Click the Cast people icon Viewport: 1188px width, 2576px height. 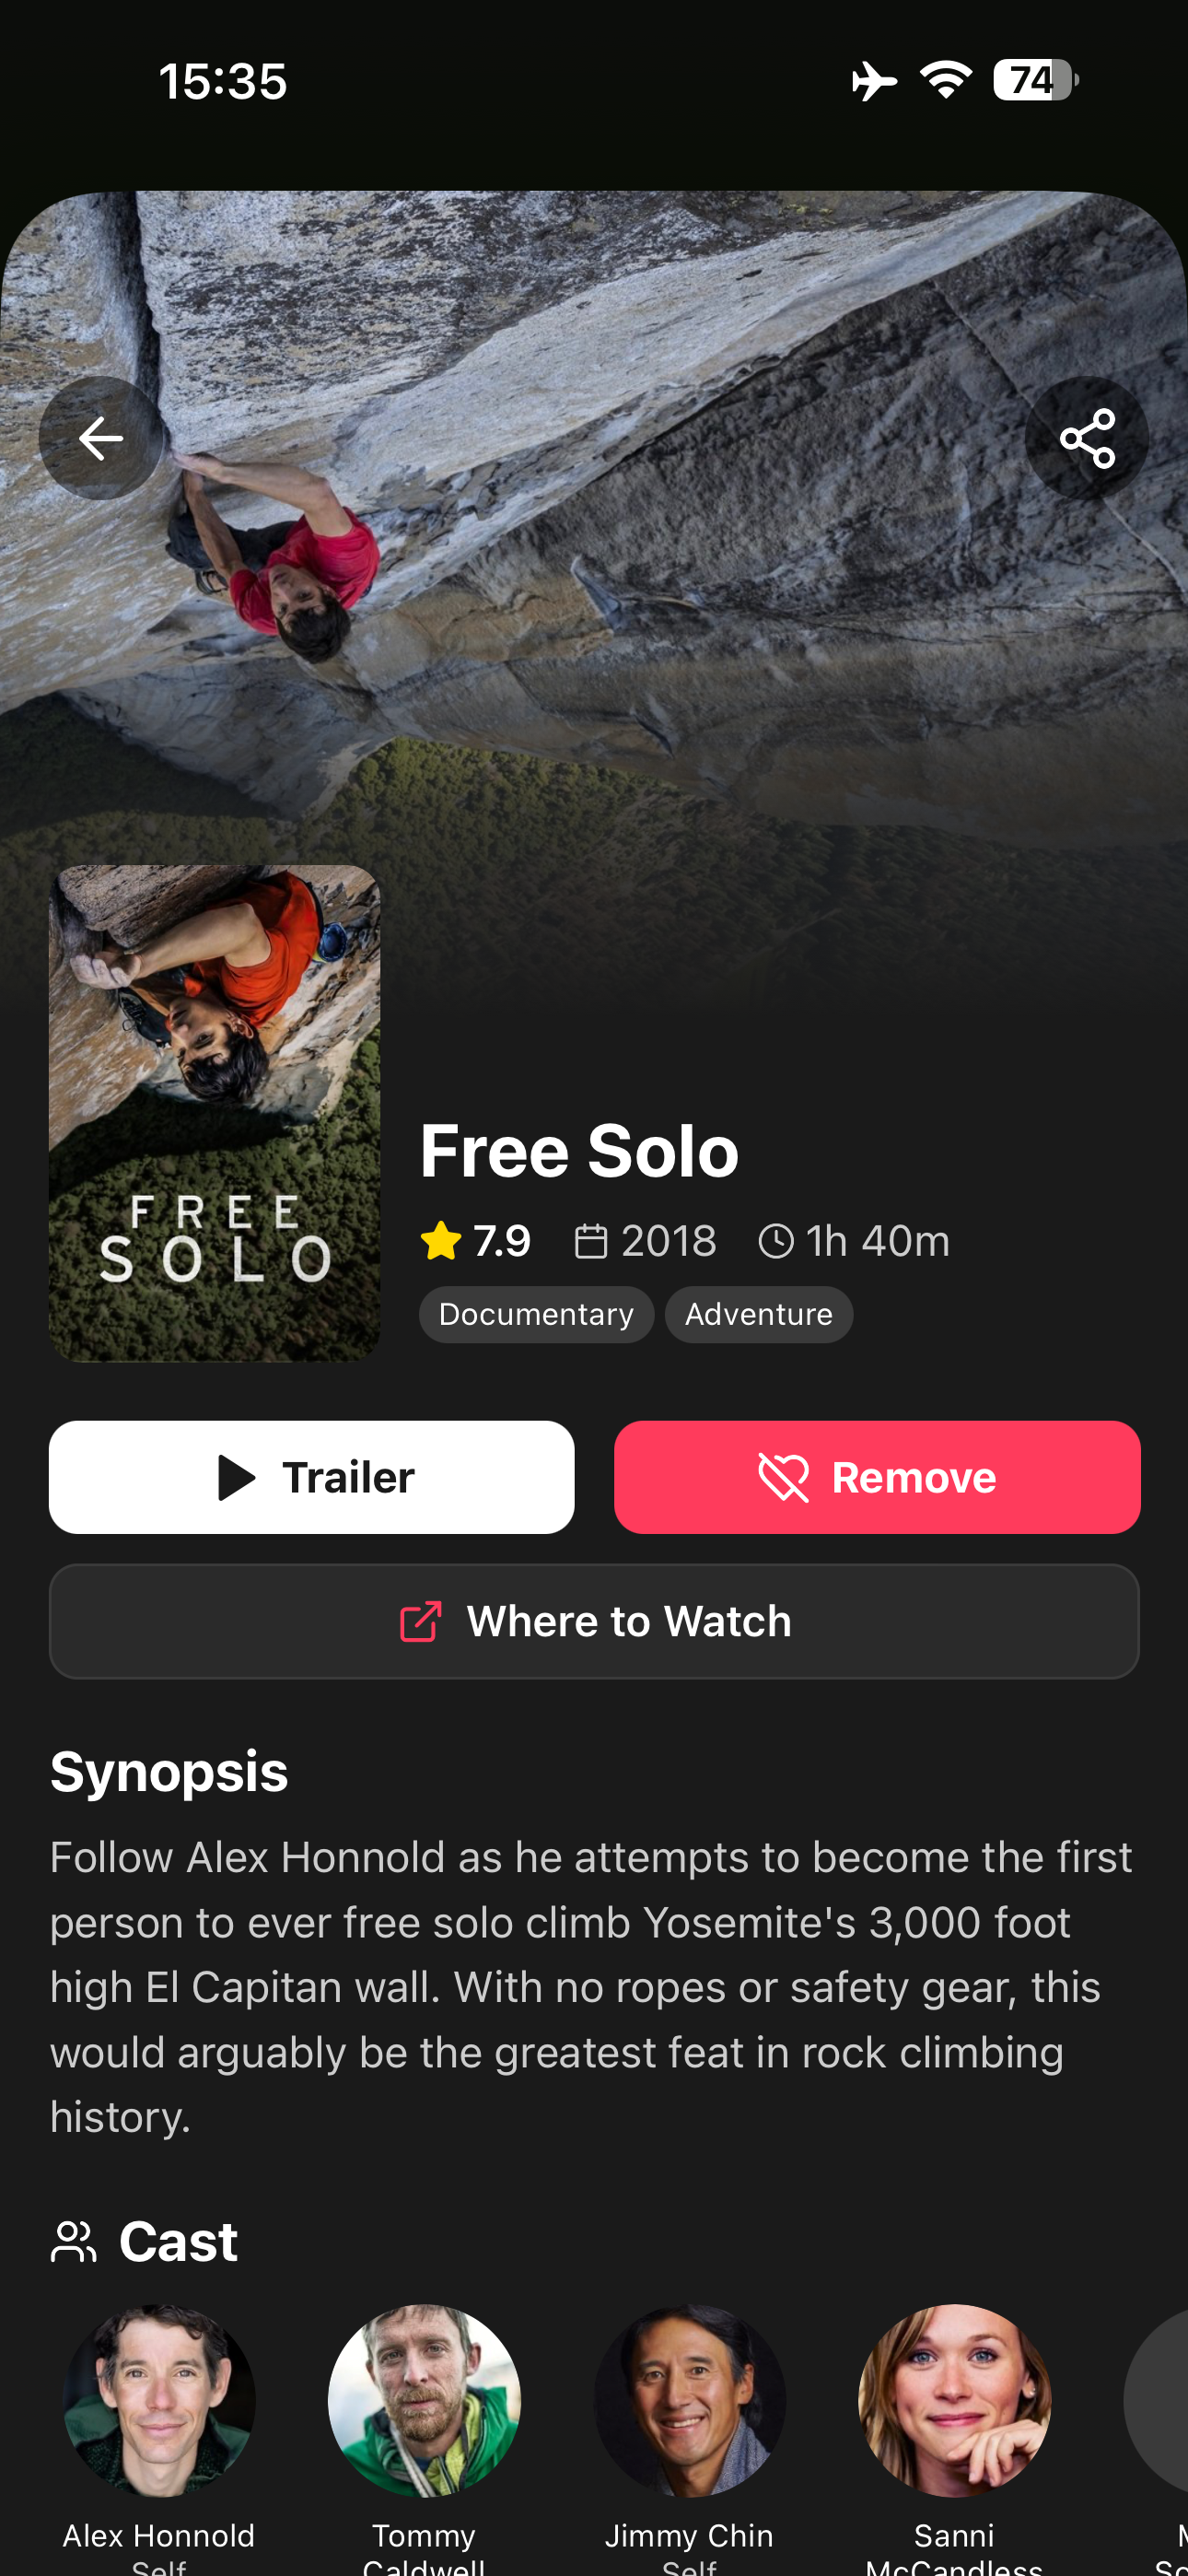74,2241
